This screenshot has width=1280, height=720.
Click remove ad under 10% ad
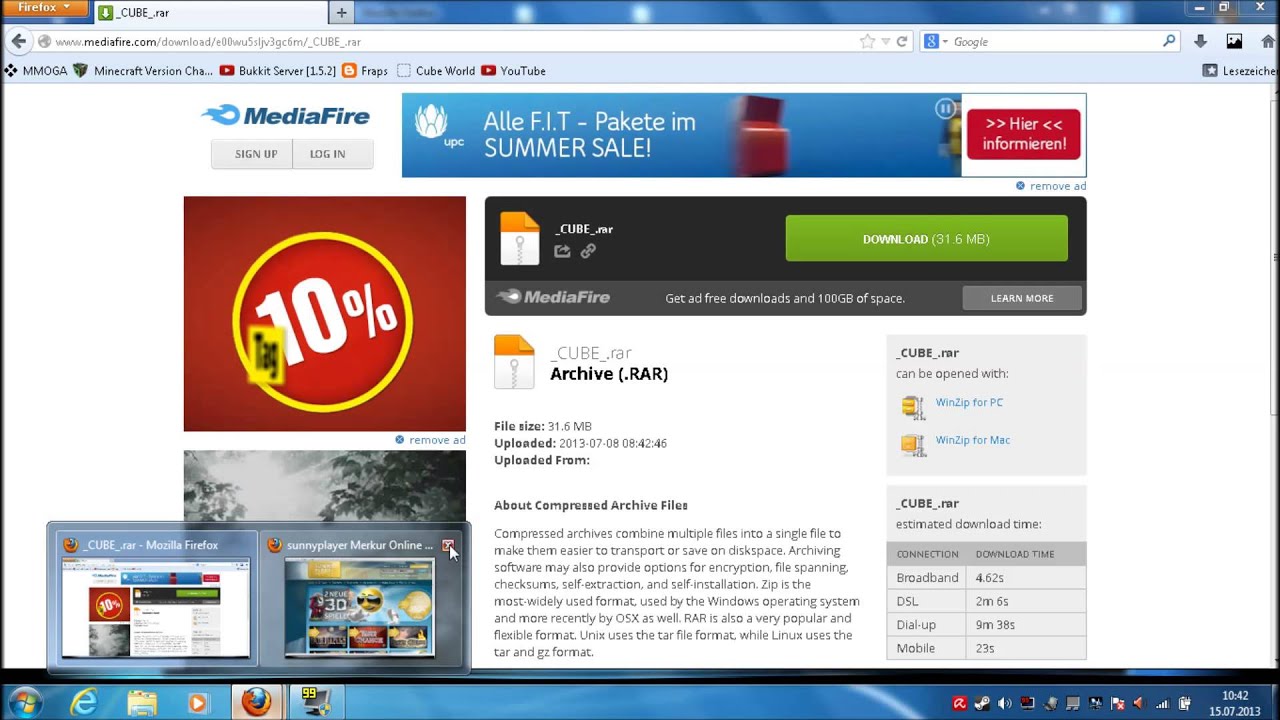click(430, 440)
